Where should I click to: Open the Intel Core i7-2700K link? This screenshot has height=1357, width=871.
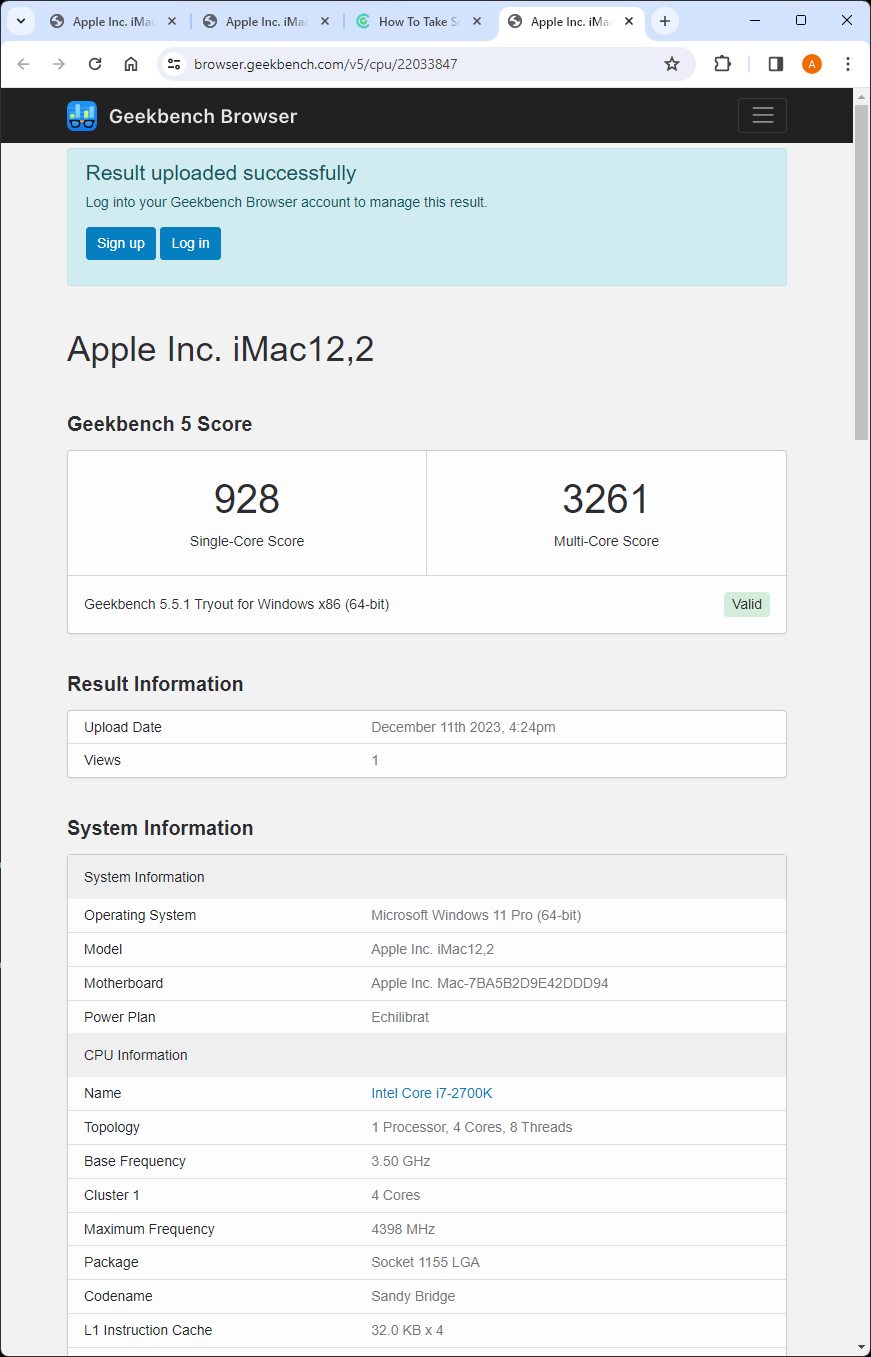point(431,1093)
